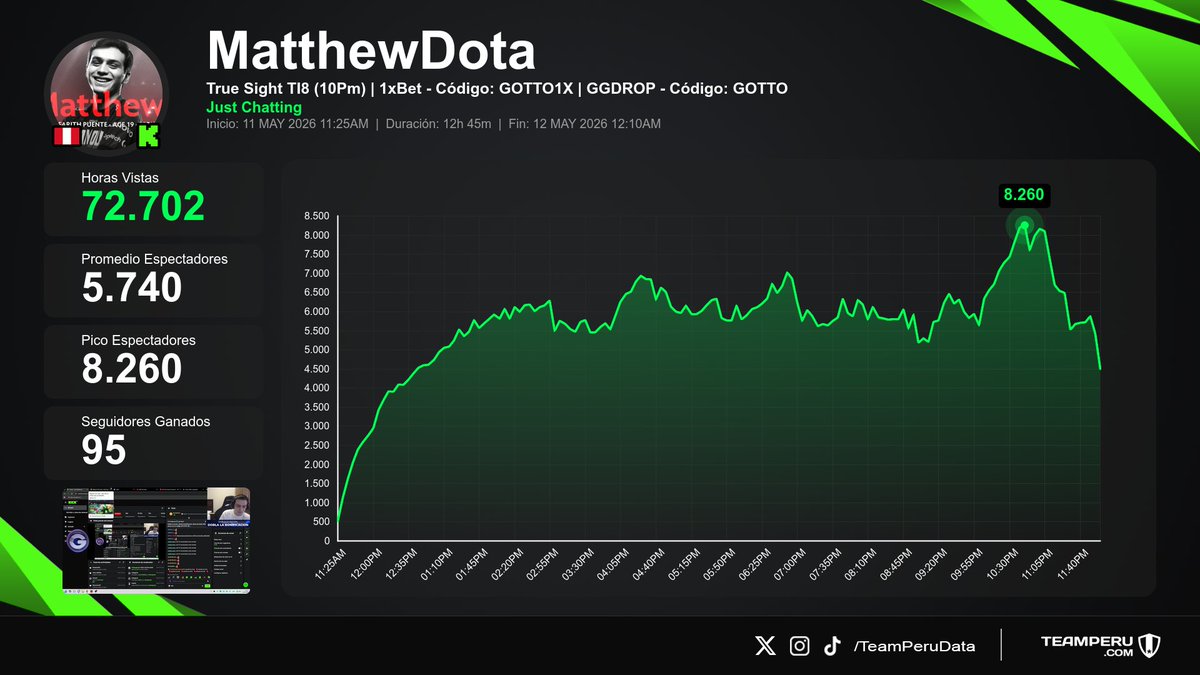
Task: Click the Kick platform badge icon
Action: (151, 137)
